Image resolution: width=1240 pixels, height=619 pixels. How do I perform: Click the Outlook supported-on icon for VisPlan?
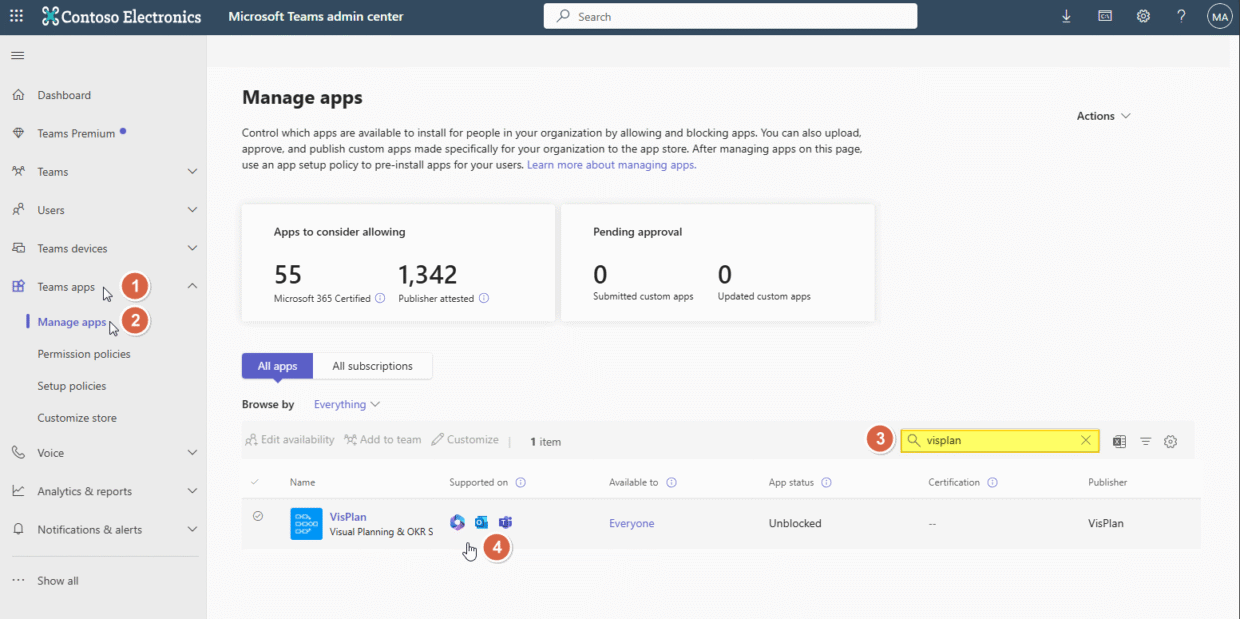point(481,522)
